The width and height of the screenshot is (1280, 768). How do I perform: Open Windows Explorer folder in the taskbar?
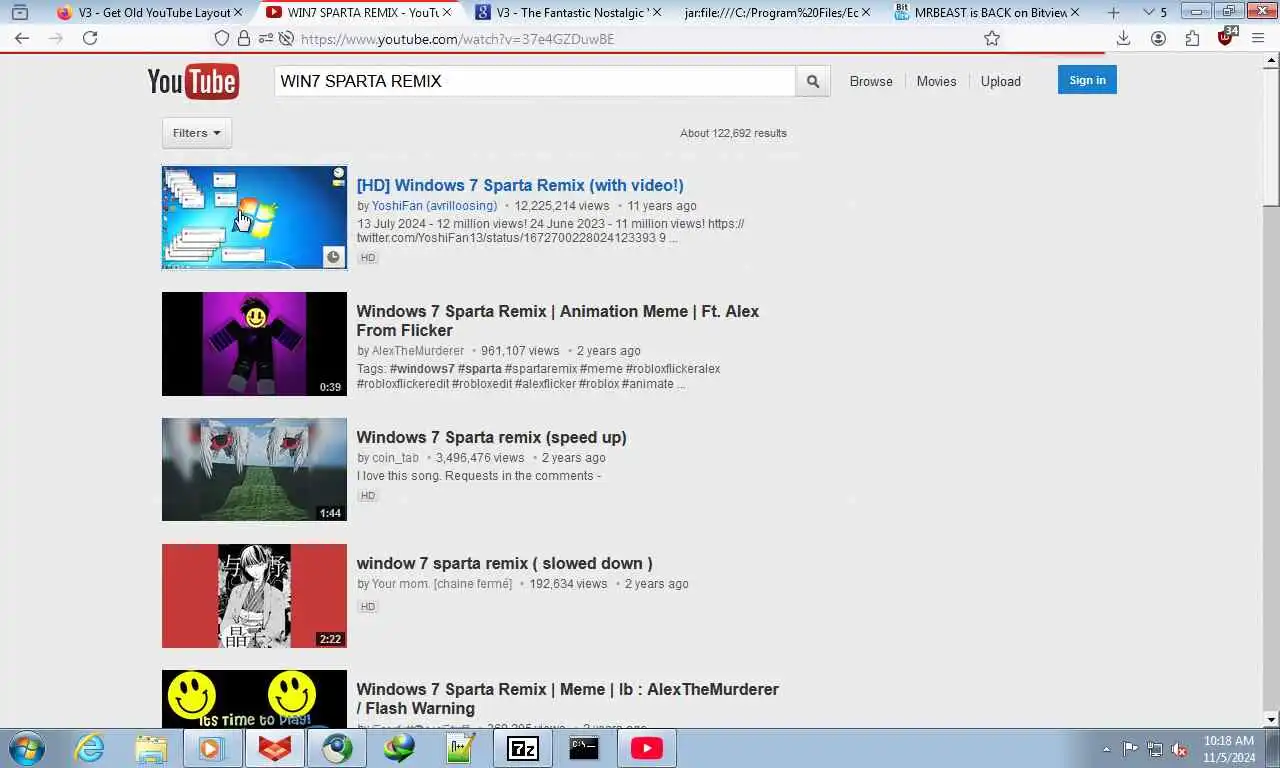point(151,748)
